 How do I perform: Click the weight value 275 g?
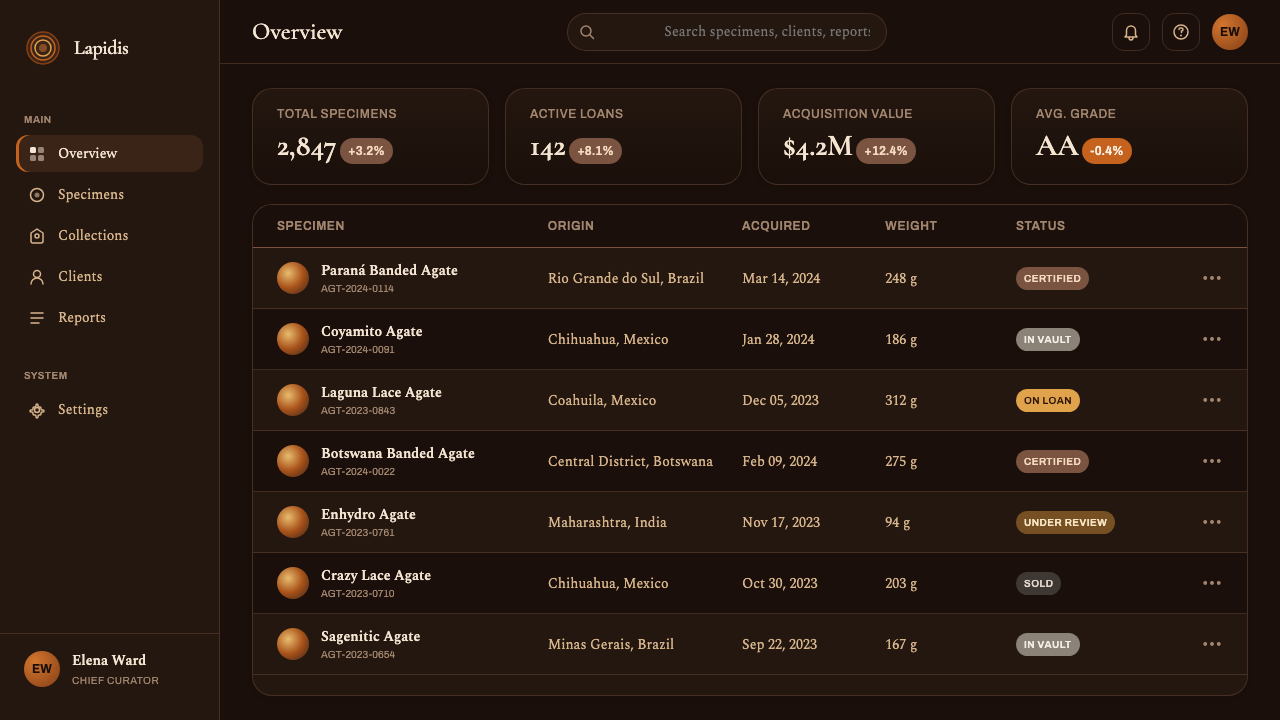[901, 462]
